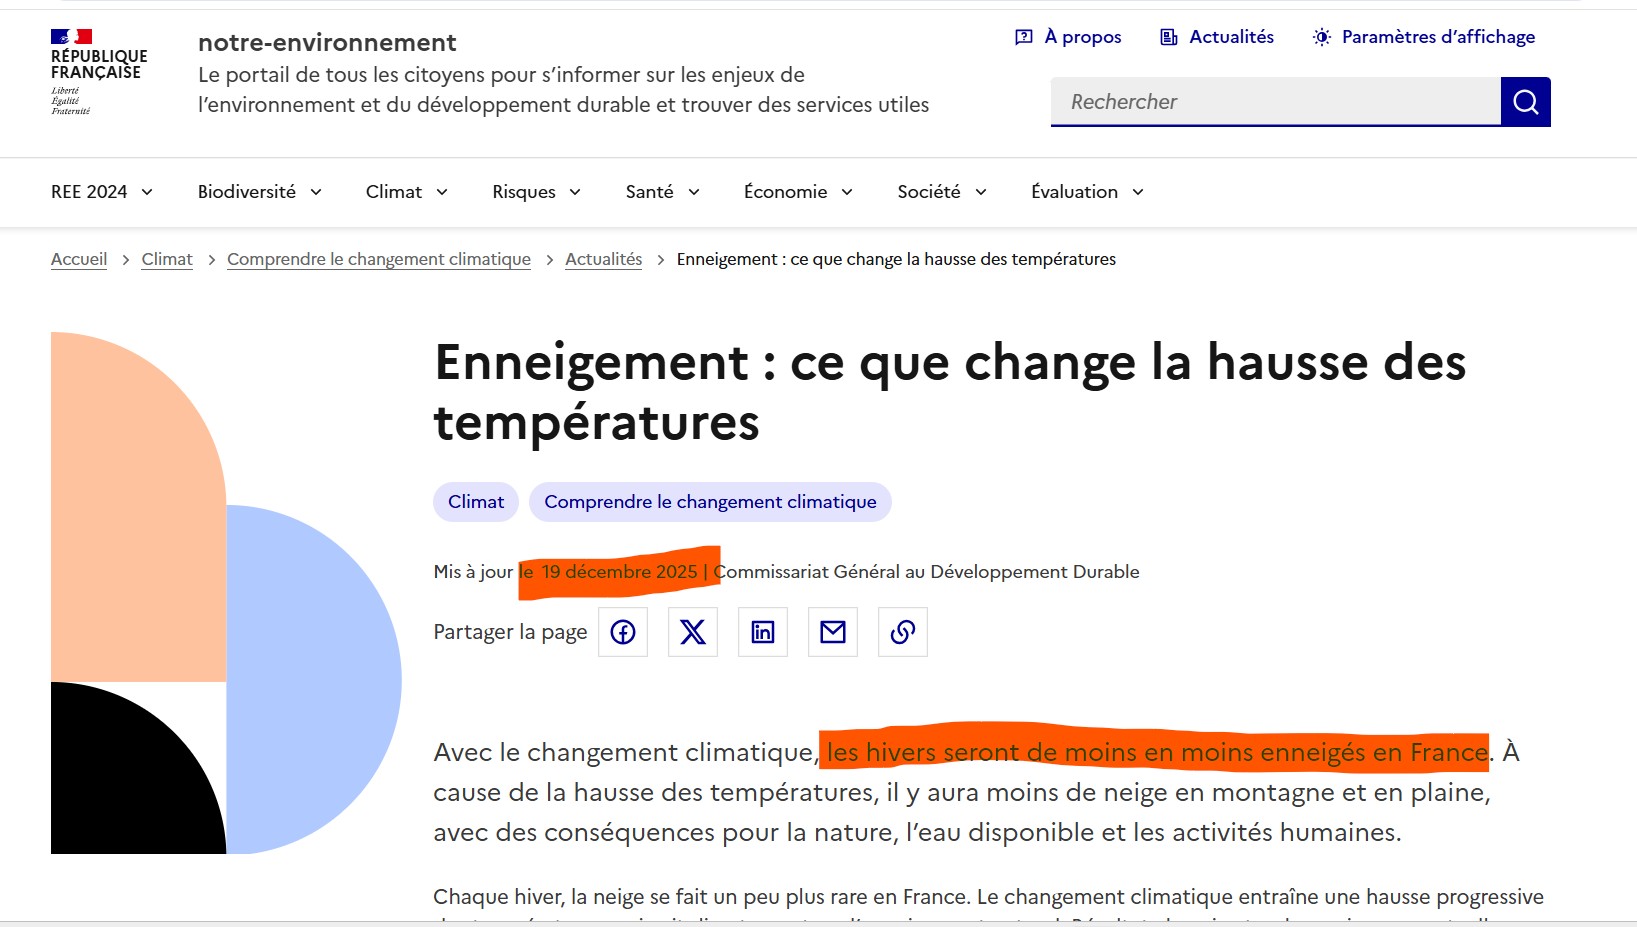The image size is (1637, 927).
Task: Click into the Rechercher search field
Action: pyautogui.click(x=1275, y=102)
